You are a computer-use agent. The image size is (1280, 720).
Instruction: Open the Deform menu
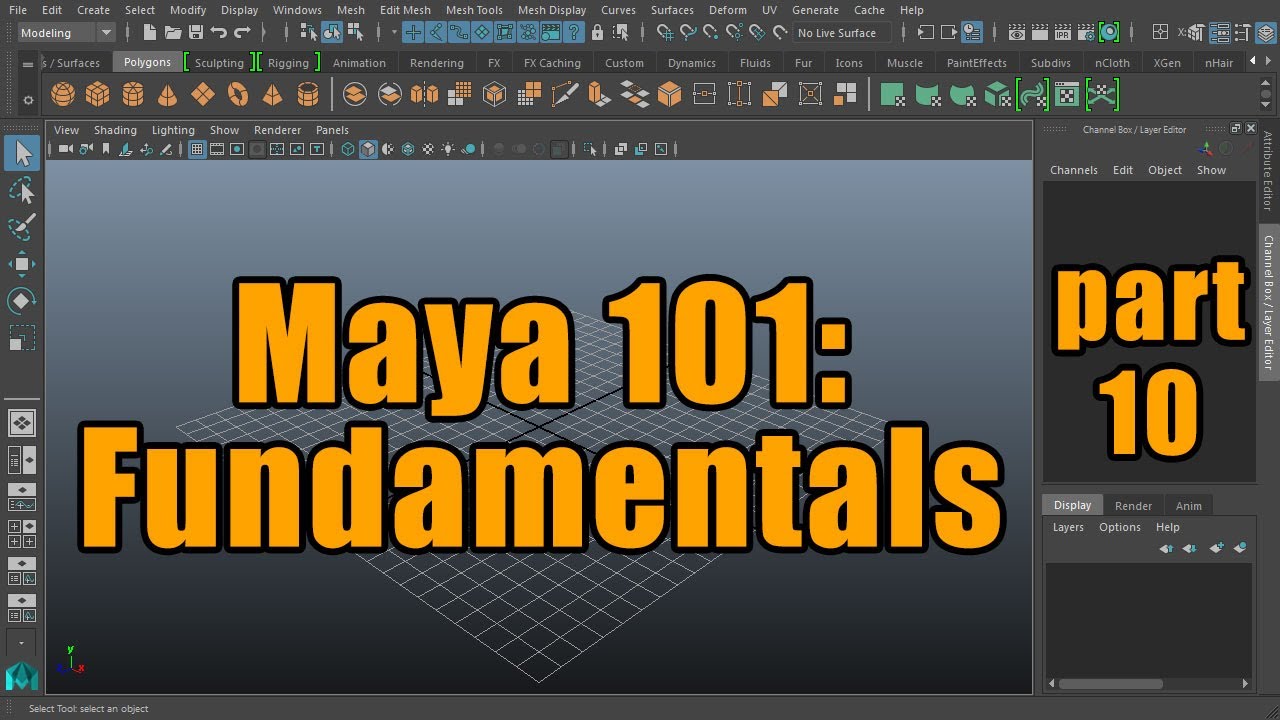(x=728, y=10)
